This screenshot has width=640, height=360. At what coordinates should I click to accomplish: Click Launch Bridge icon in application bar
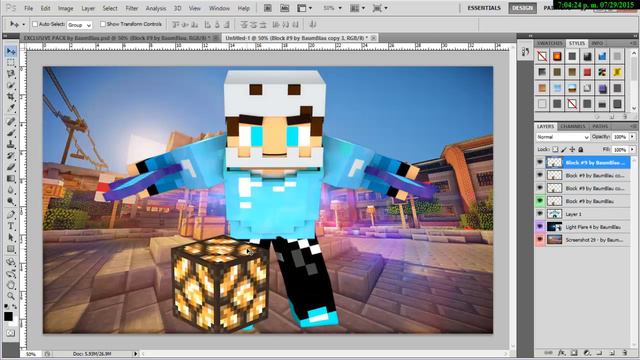click(x=268, y=8)
